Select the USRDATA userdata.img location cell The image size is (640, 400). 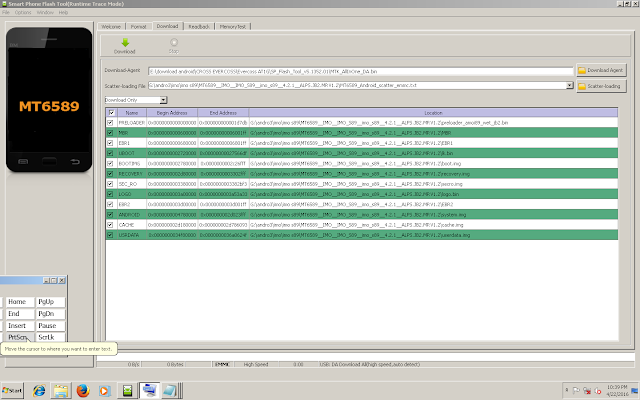pos(433,235)
